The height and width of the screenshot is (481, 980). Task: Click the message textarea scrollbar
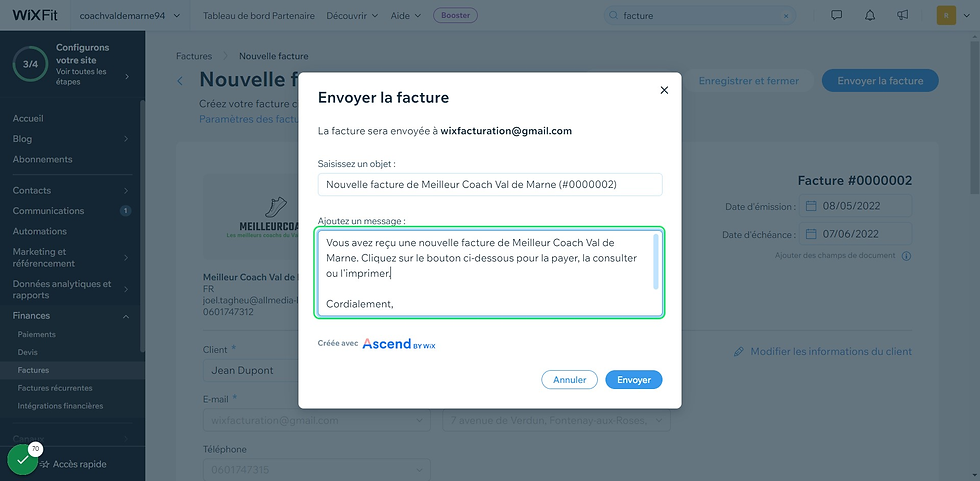[656, 261]
